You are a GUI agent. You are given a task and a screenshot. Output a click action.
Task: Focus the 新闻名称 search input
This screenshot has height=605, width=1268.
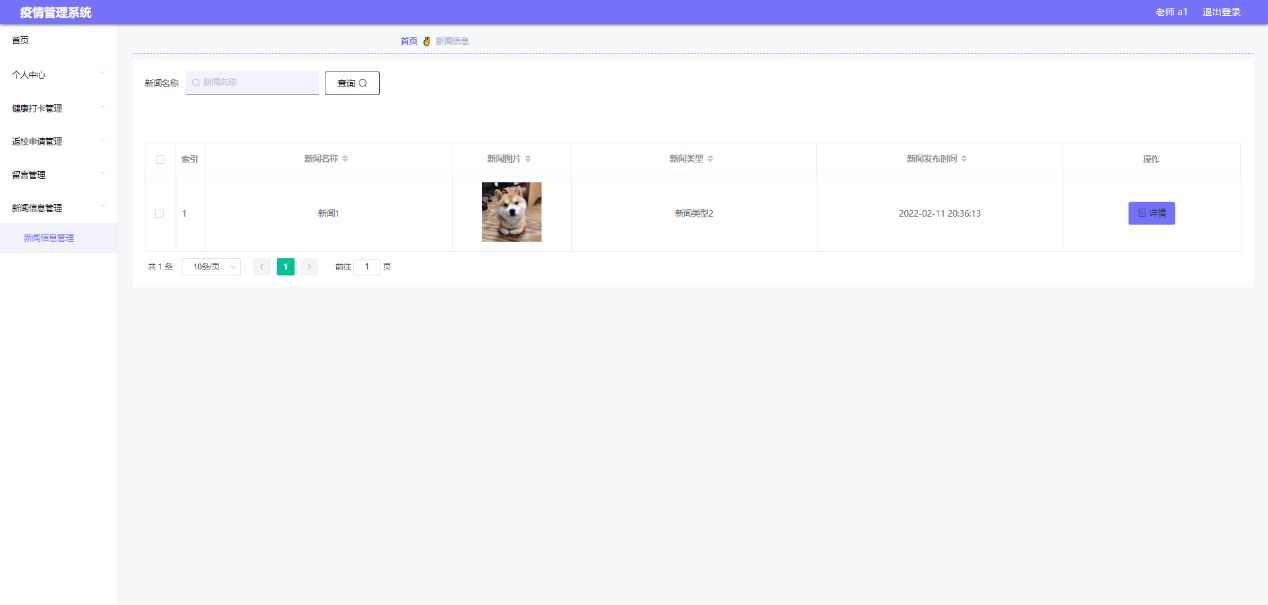click(252, 83)
